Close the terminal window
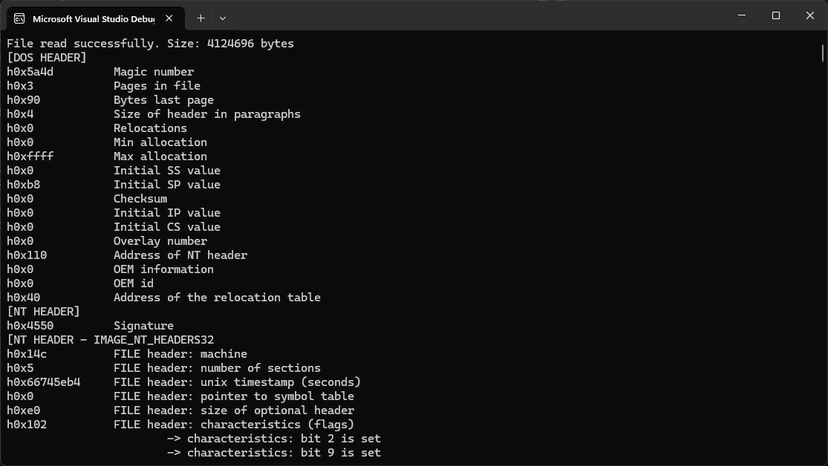The width and height of the screenshot is (828, 466). 810,15
